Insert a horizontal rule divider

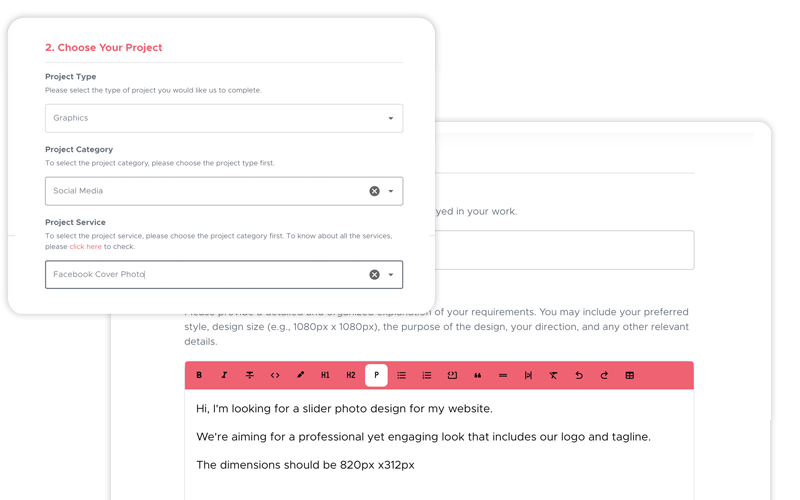pyautogui.click(x=503, y=375)
